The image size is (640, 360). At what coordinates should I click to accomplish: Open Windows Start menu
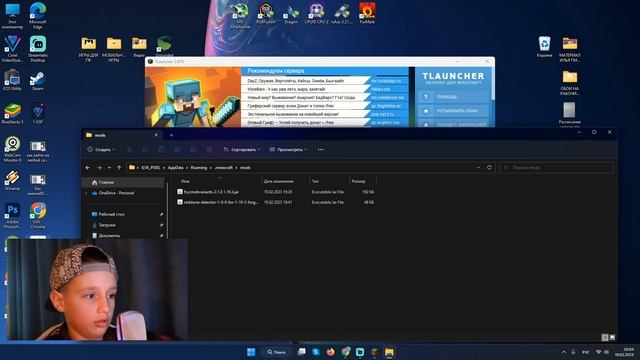251,352
